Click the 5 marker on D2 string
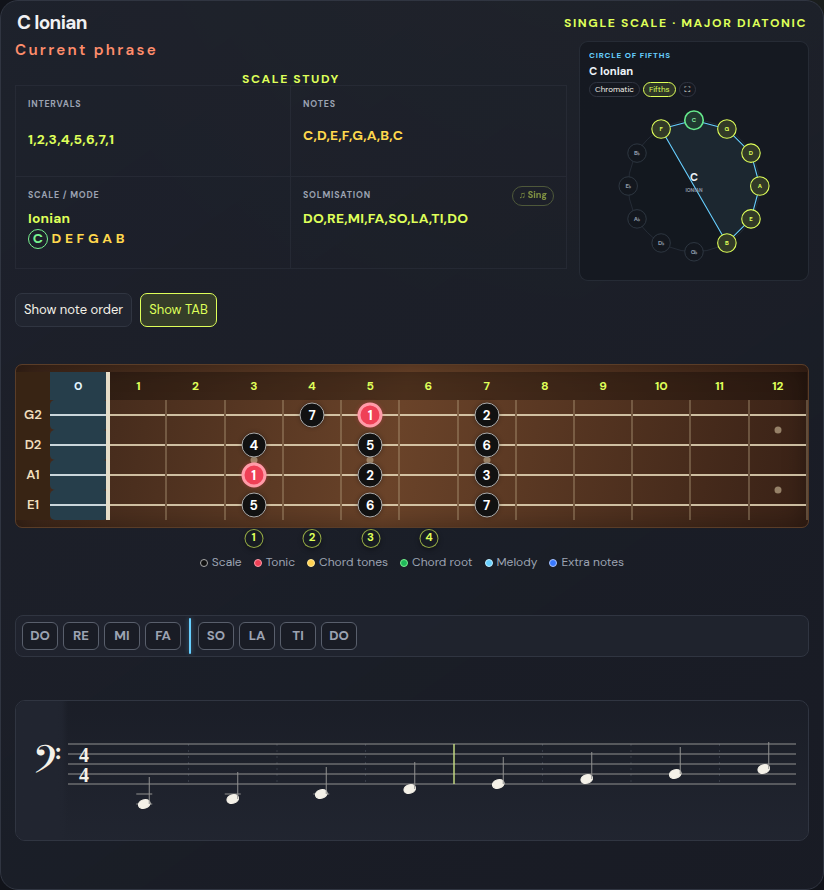The width and height of the screenshot is (824, 890). tap(370, 445)
